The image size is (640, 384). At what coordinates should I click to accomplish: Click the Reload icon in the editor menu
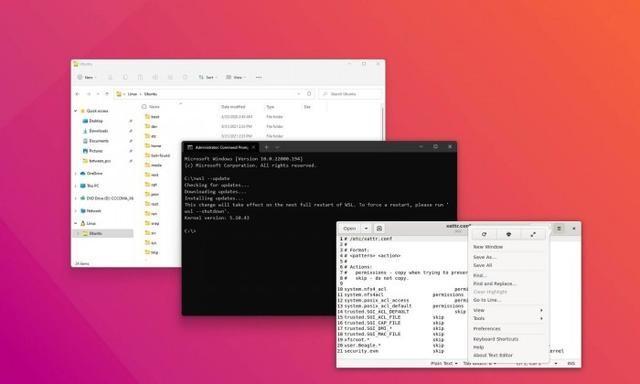click(484, 234)
